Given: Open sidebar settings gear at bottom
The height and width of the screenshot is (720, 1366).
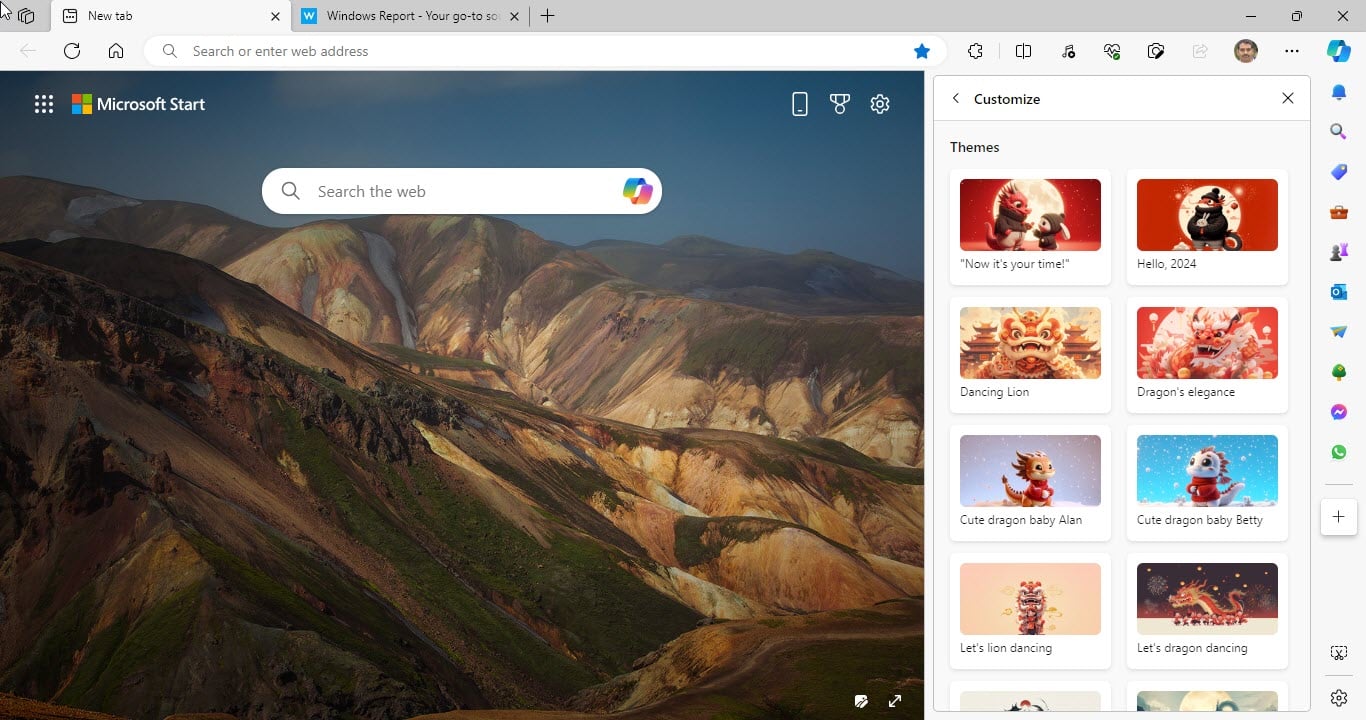Looking at the screenshot, I should (x=1339, y=698).
